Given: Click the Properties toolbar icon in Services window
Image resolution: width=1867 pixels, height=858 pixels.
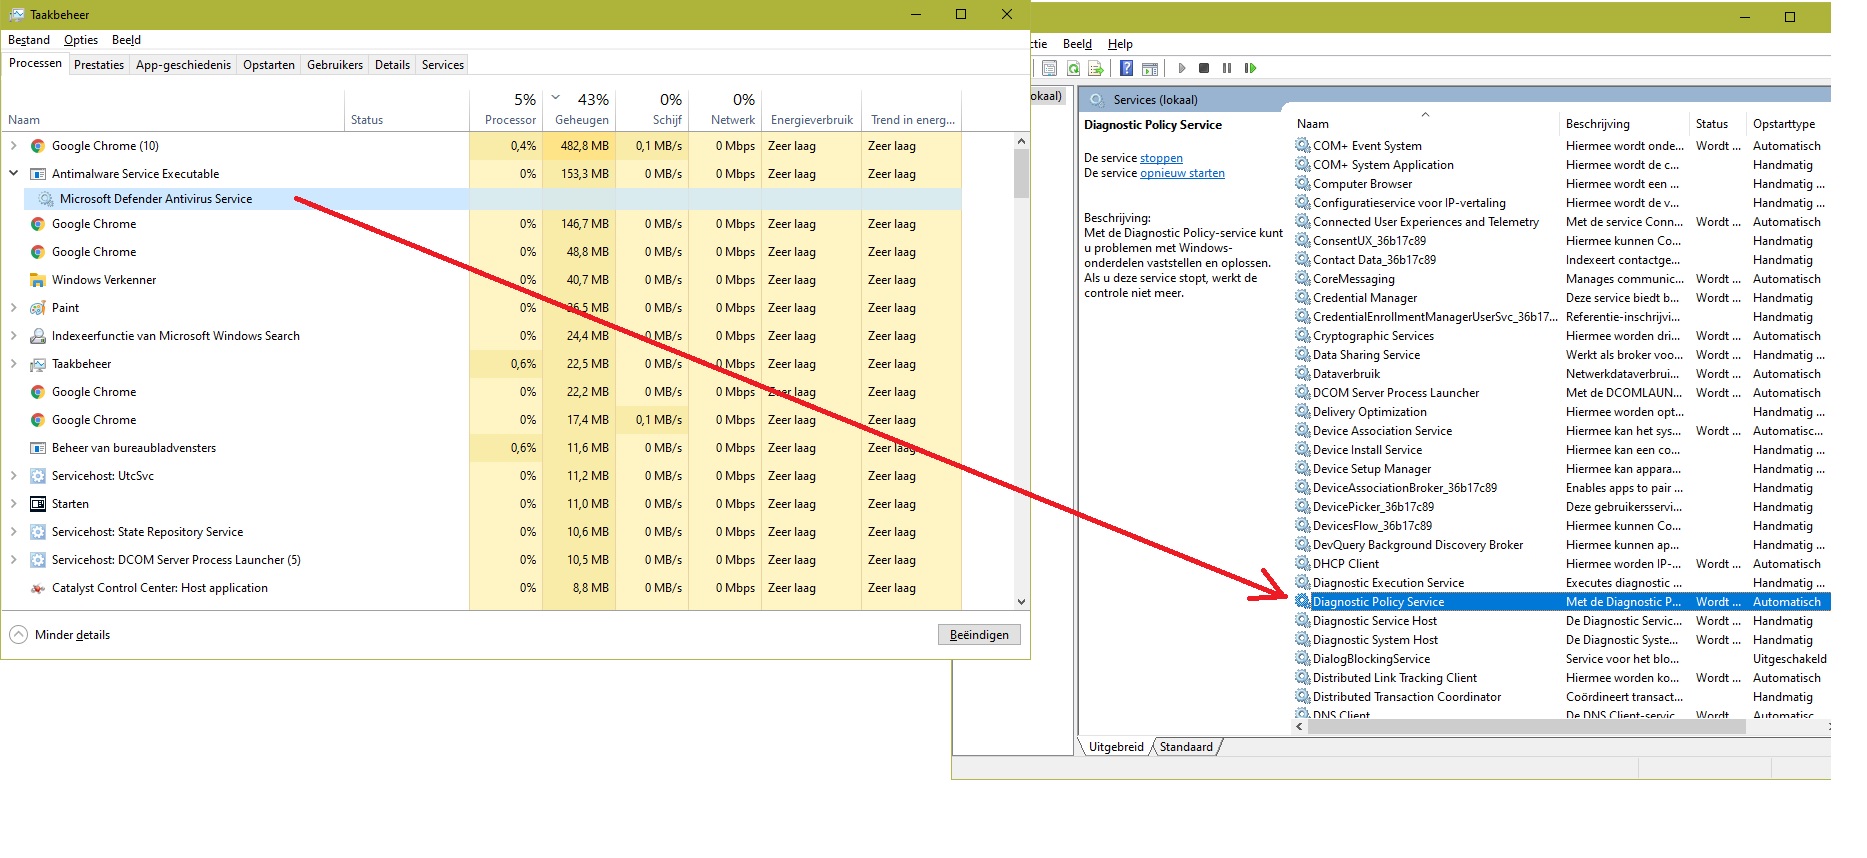Looking at the screenshot, I should (x=1049, y=68).
